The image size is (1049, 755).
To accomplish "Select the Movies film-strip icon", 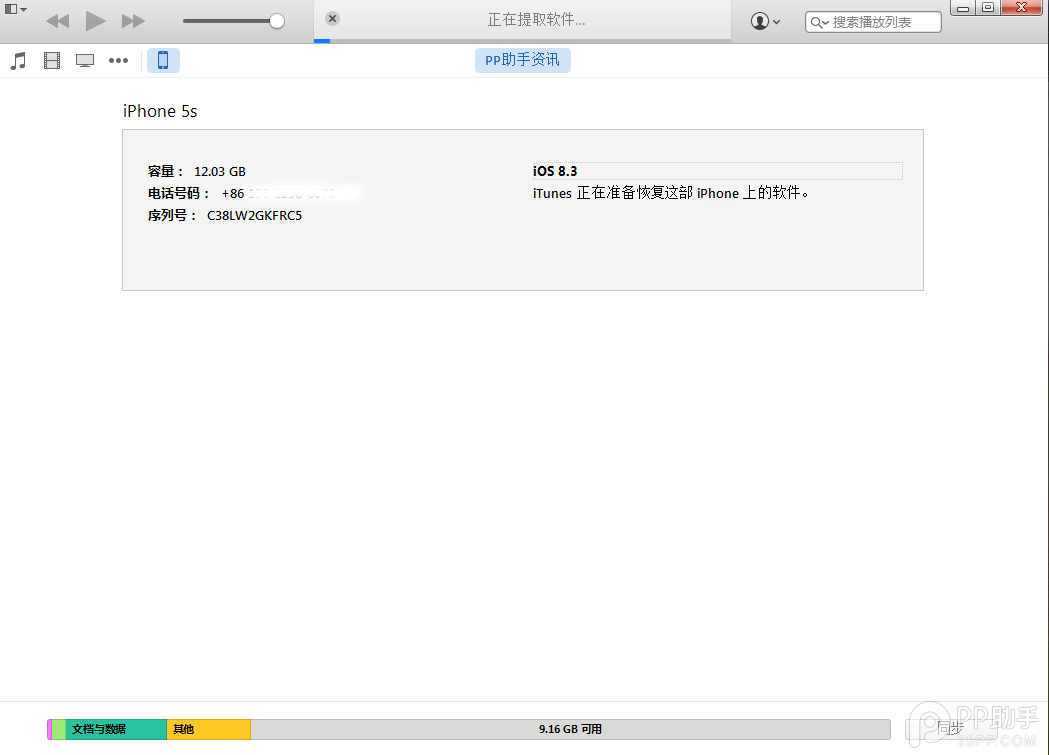I will 51,60.
